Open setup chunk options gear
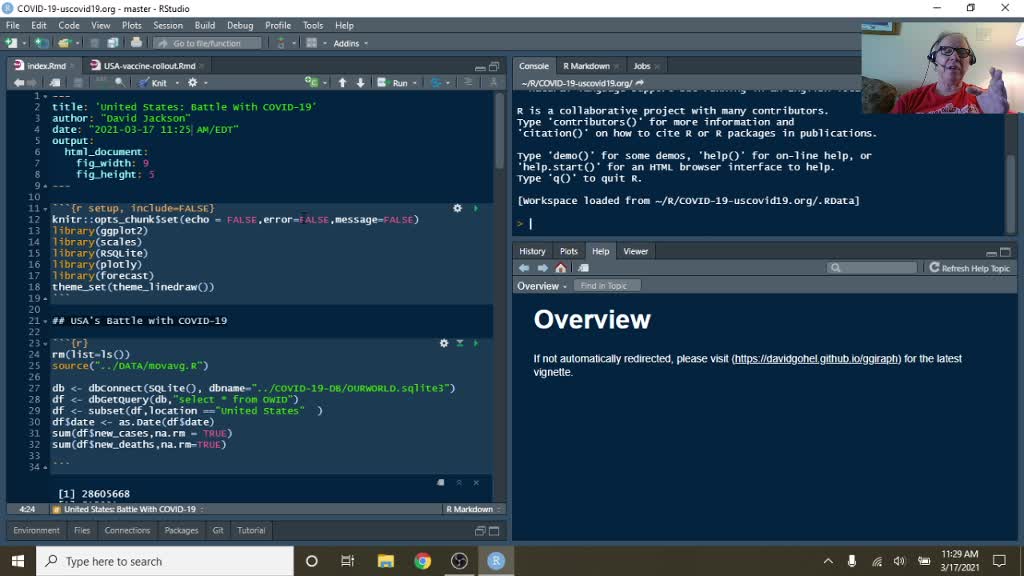 coord(457,208)
